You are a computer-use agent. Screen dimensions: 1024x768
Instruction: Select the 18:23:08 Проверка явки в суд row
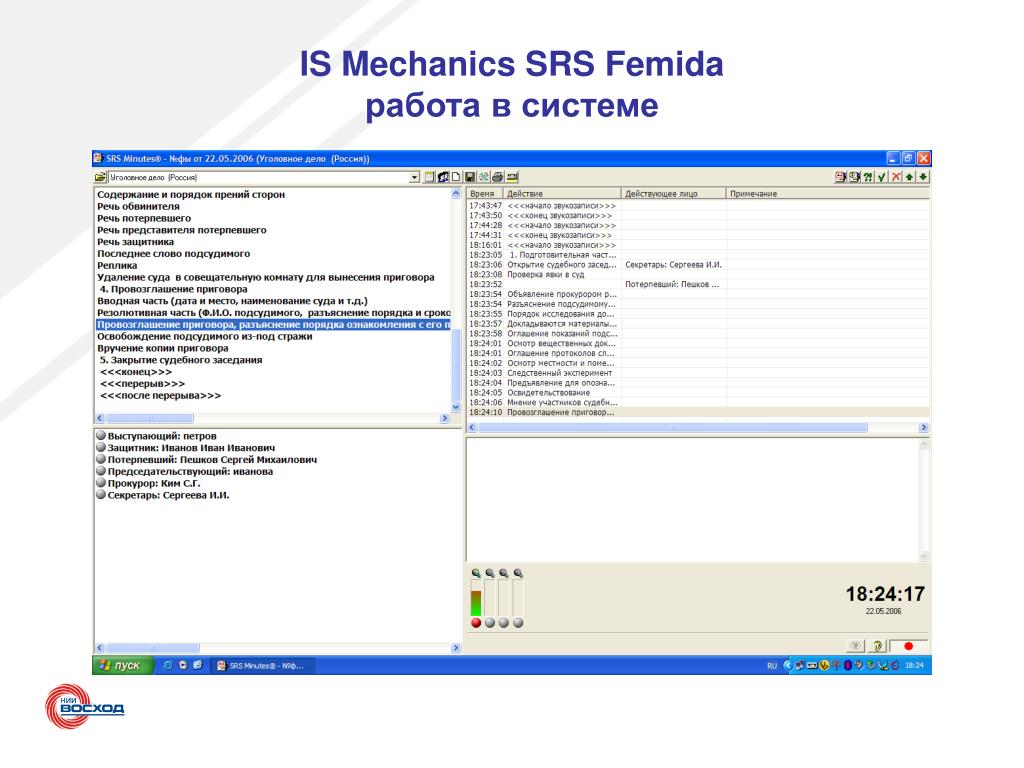click(698, 274)
